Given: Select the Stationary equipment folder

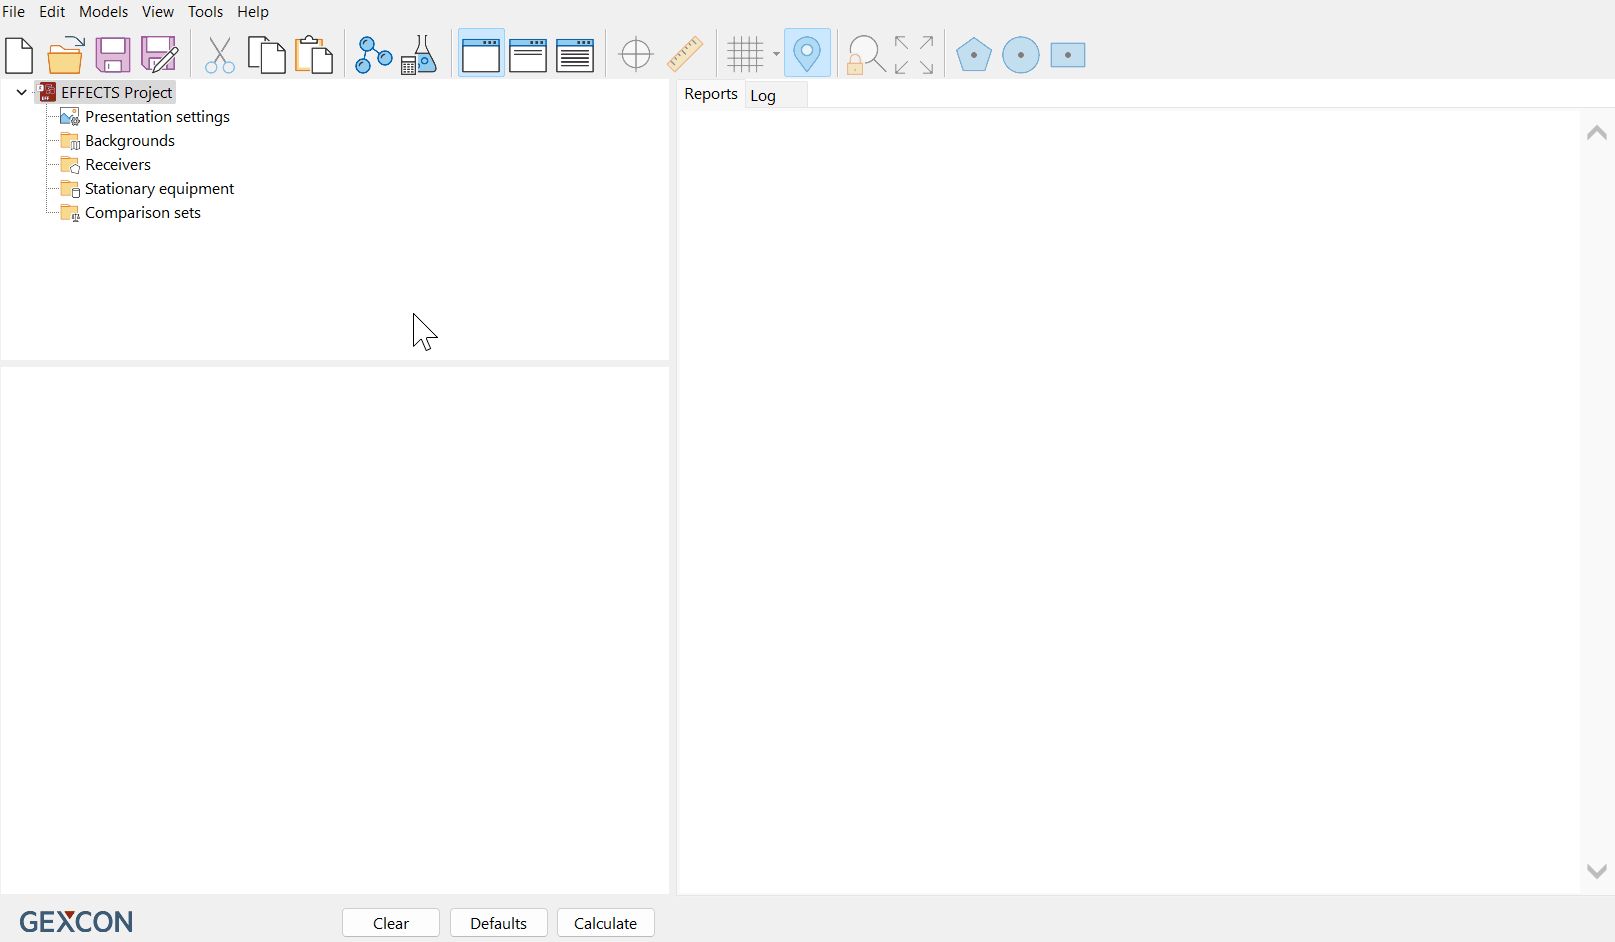Looking at the screenshot, I should (159, 189).
